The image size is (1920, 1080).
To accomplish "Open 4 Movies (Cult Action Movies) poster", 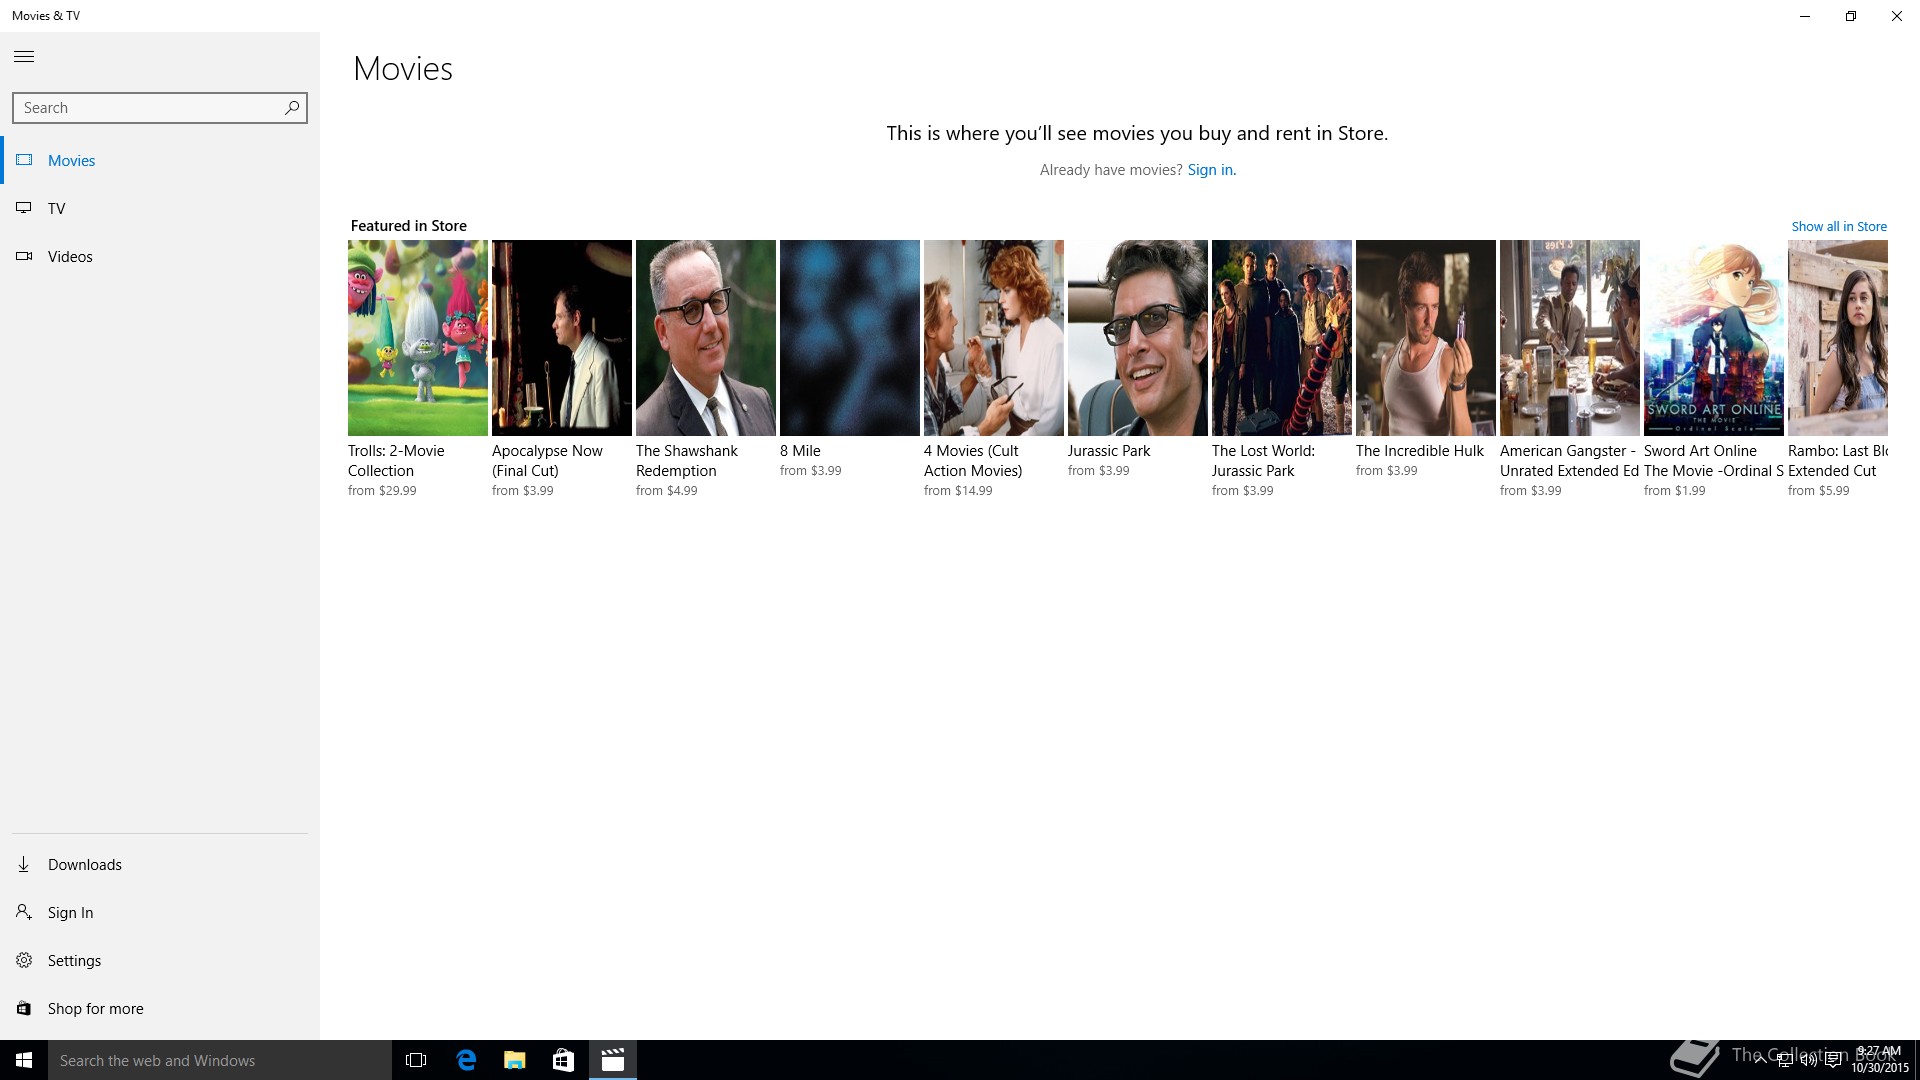I will 994,338.
